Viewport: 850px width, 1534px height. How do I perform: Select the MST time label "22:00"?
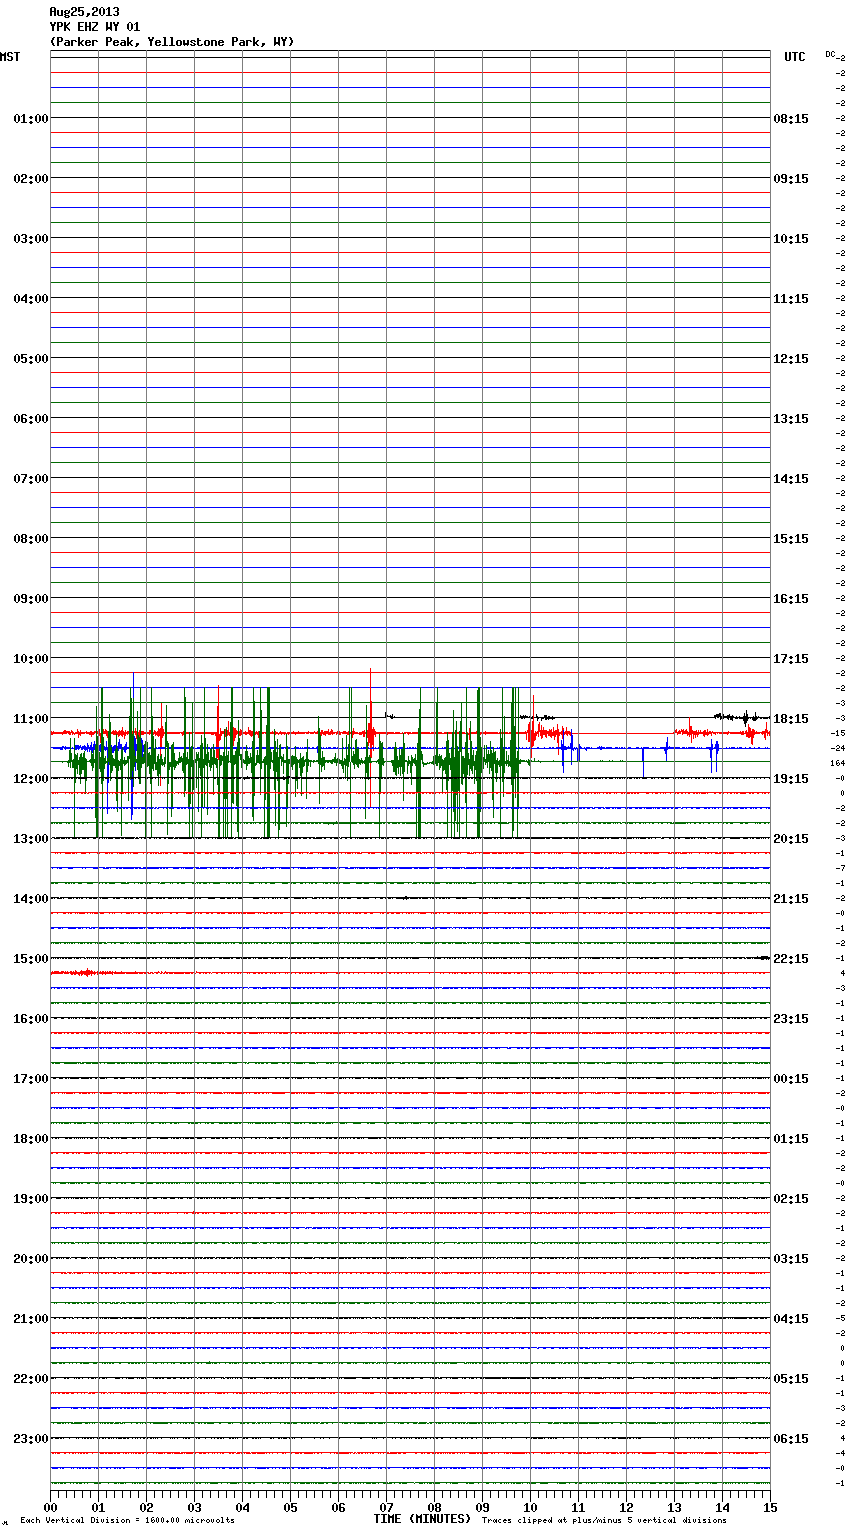(x=31, y=1379)
